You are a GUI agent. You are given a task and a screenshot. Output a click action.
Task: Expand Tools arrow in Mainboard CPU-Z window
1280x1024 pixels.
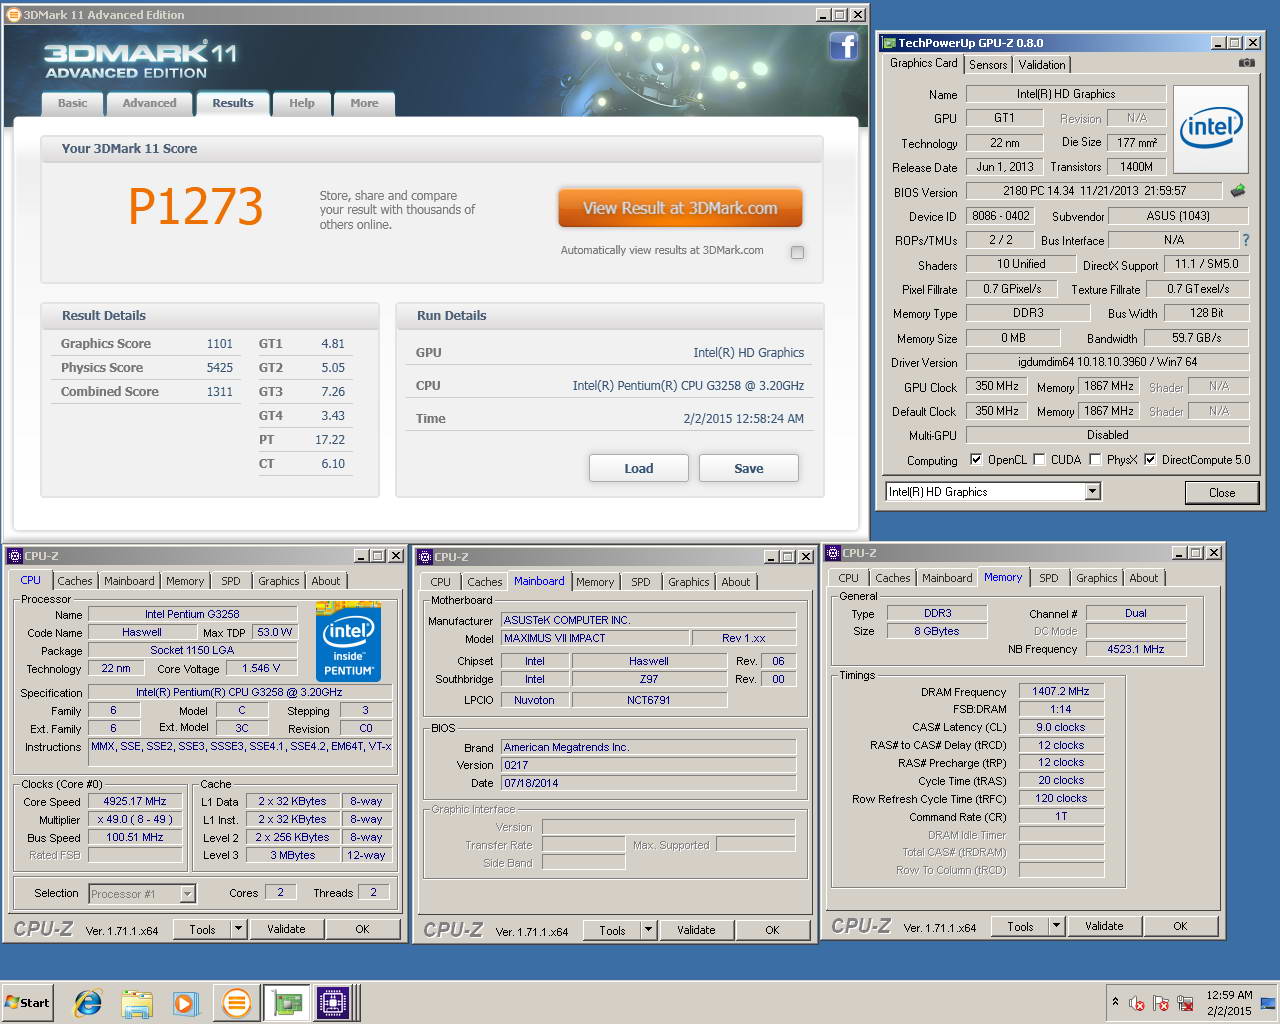pos(648,930)
